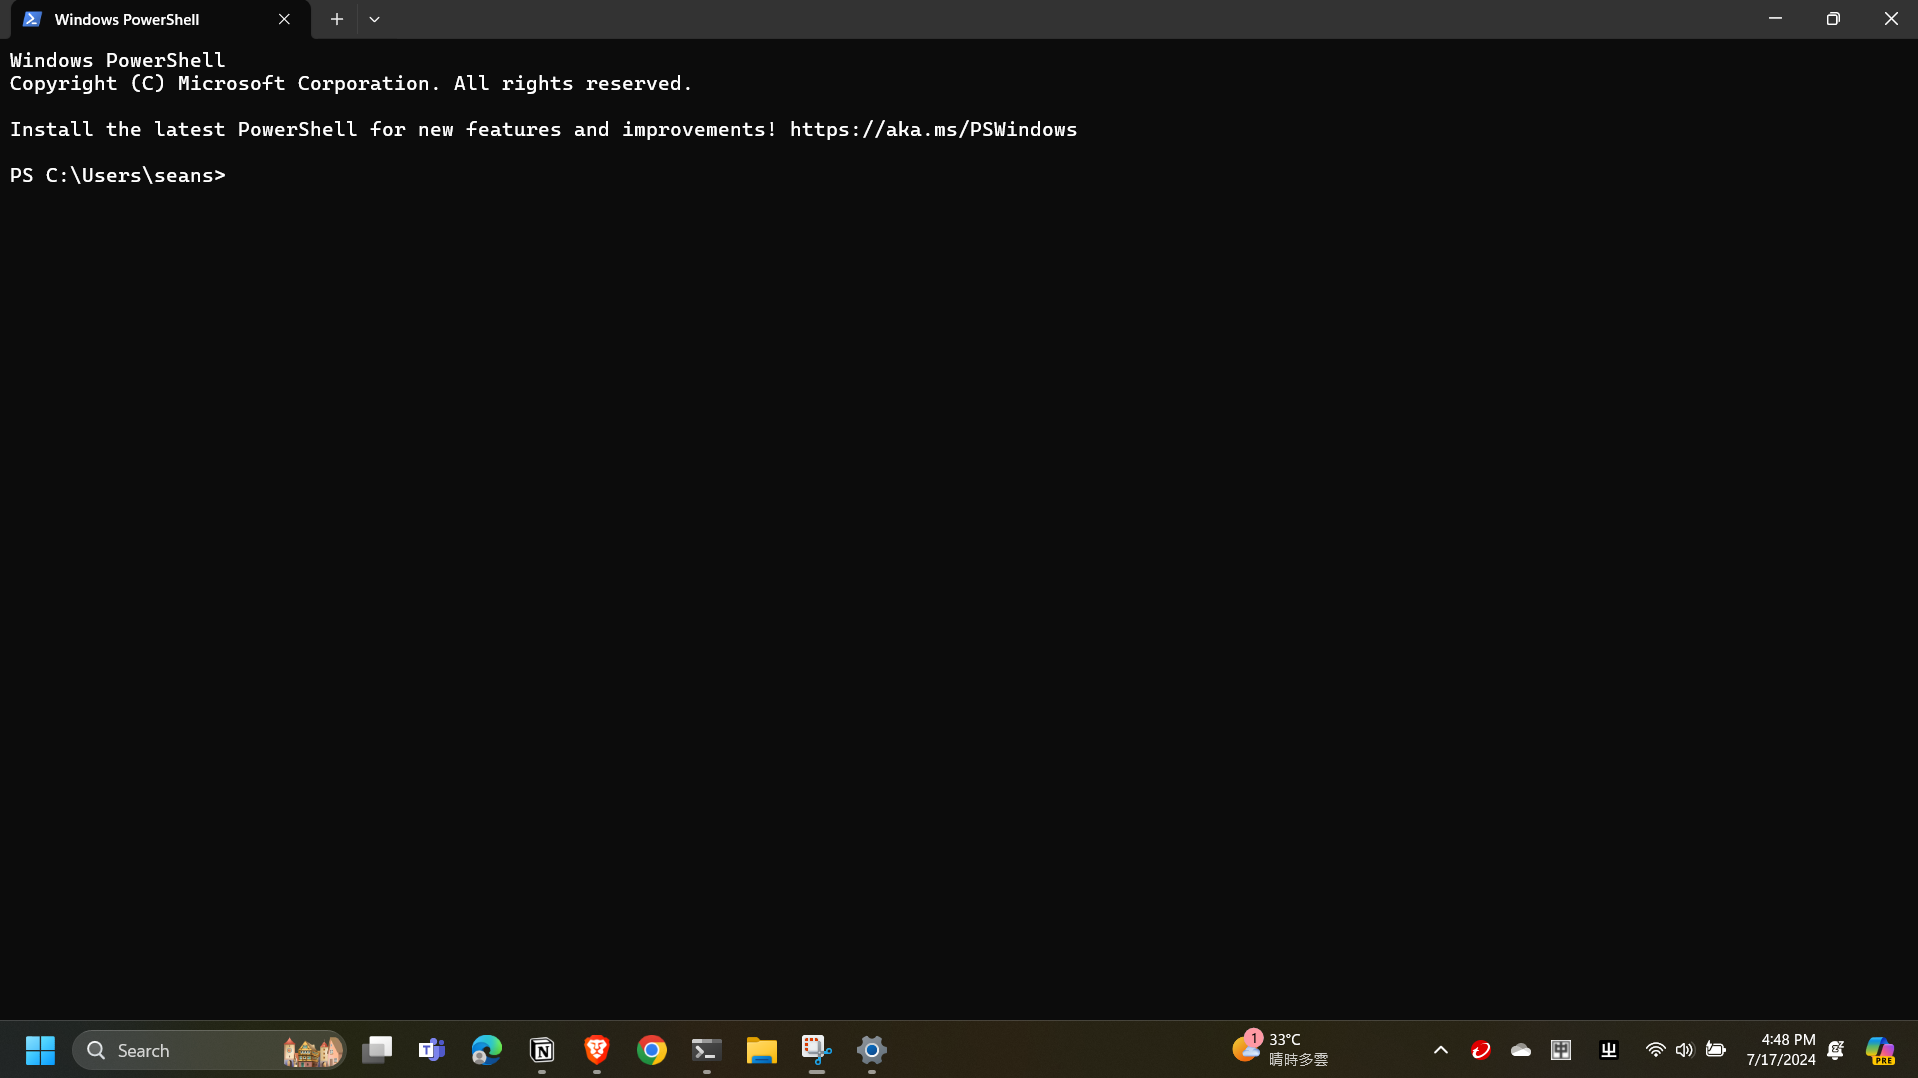Click the 'Install the latest PowerShell' text
Viewport: 1918px width, 1078px height.
point(183,129)
